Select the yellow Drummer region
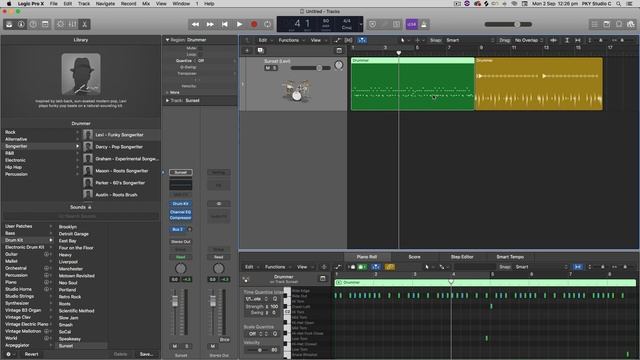The image size is (640, 360). pyautogui.click(x=539, y=84)
